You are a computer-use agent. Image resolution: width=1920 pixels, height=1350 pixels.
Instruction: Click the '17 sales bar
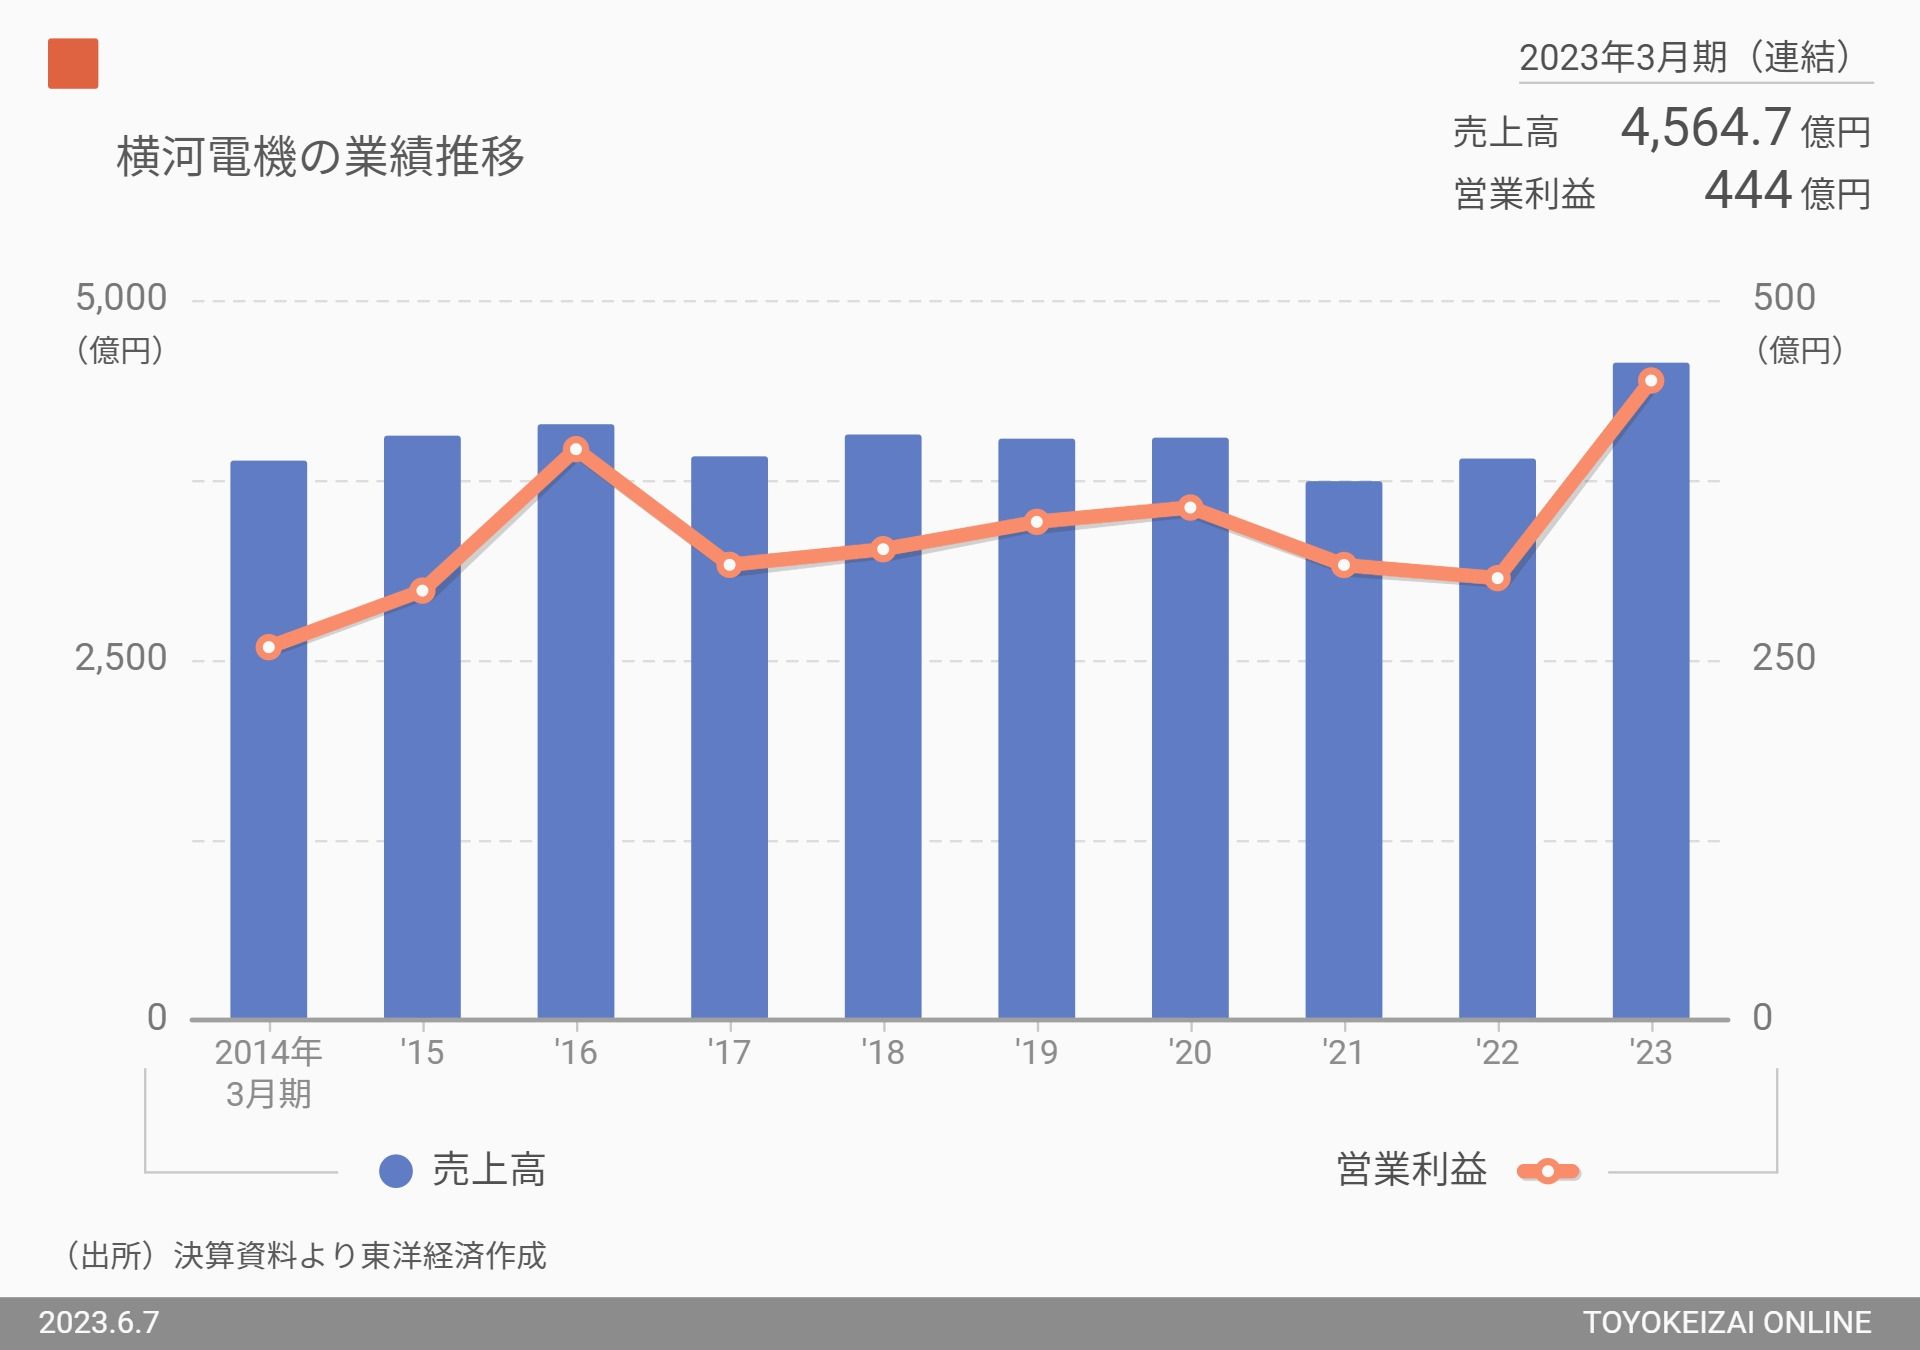pos(729,738)
